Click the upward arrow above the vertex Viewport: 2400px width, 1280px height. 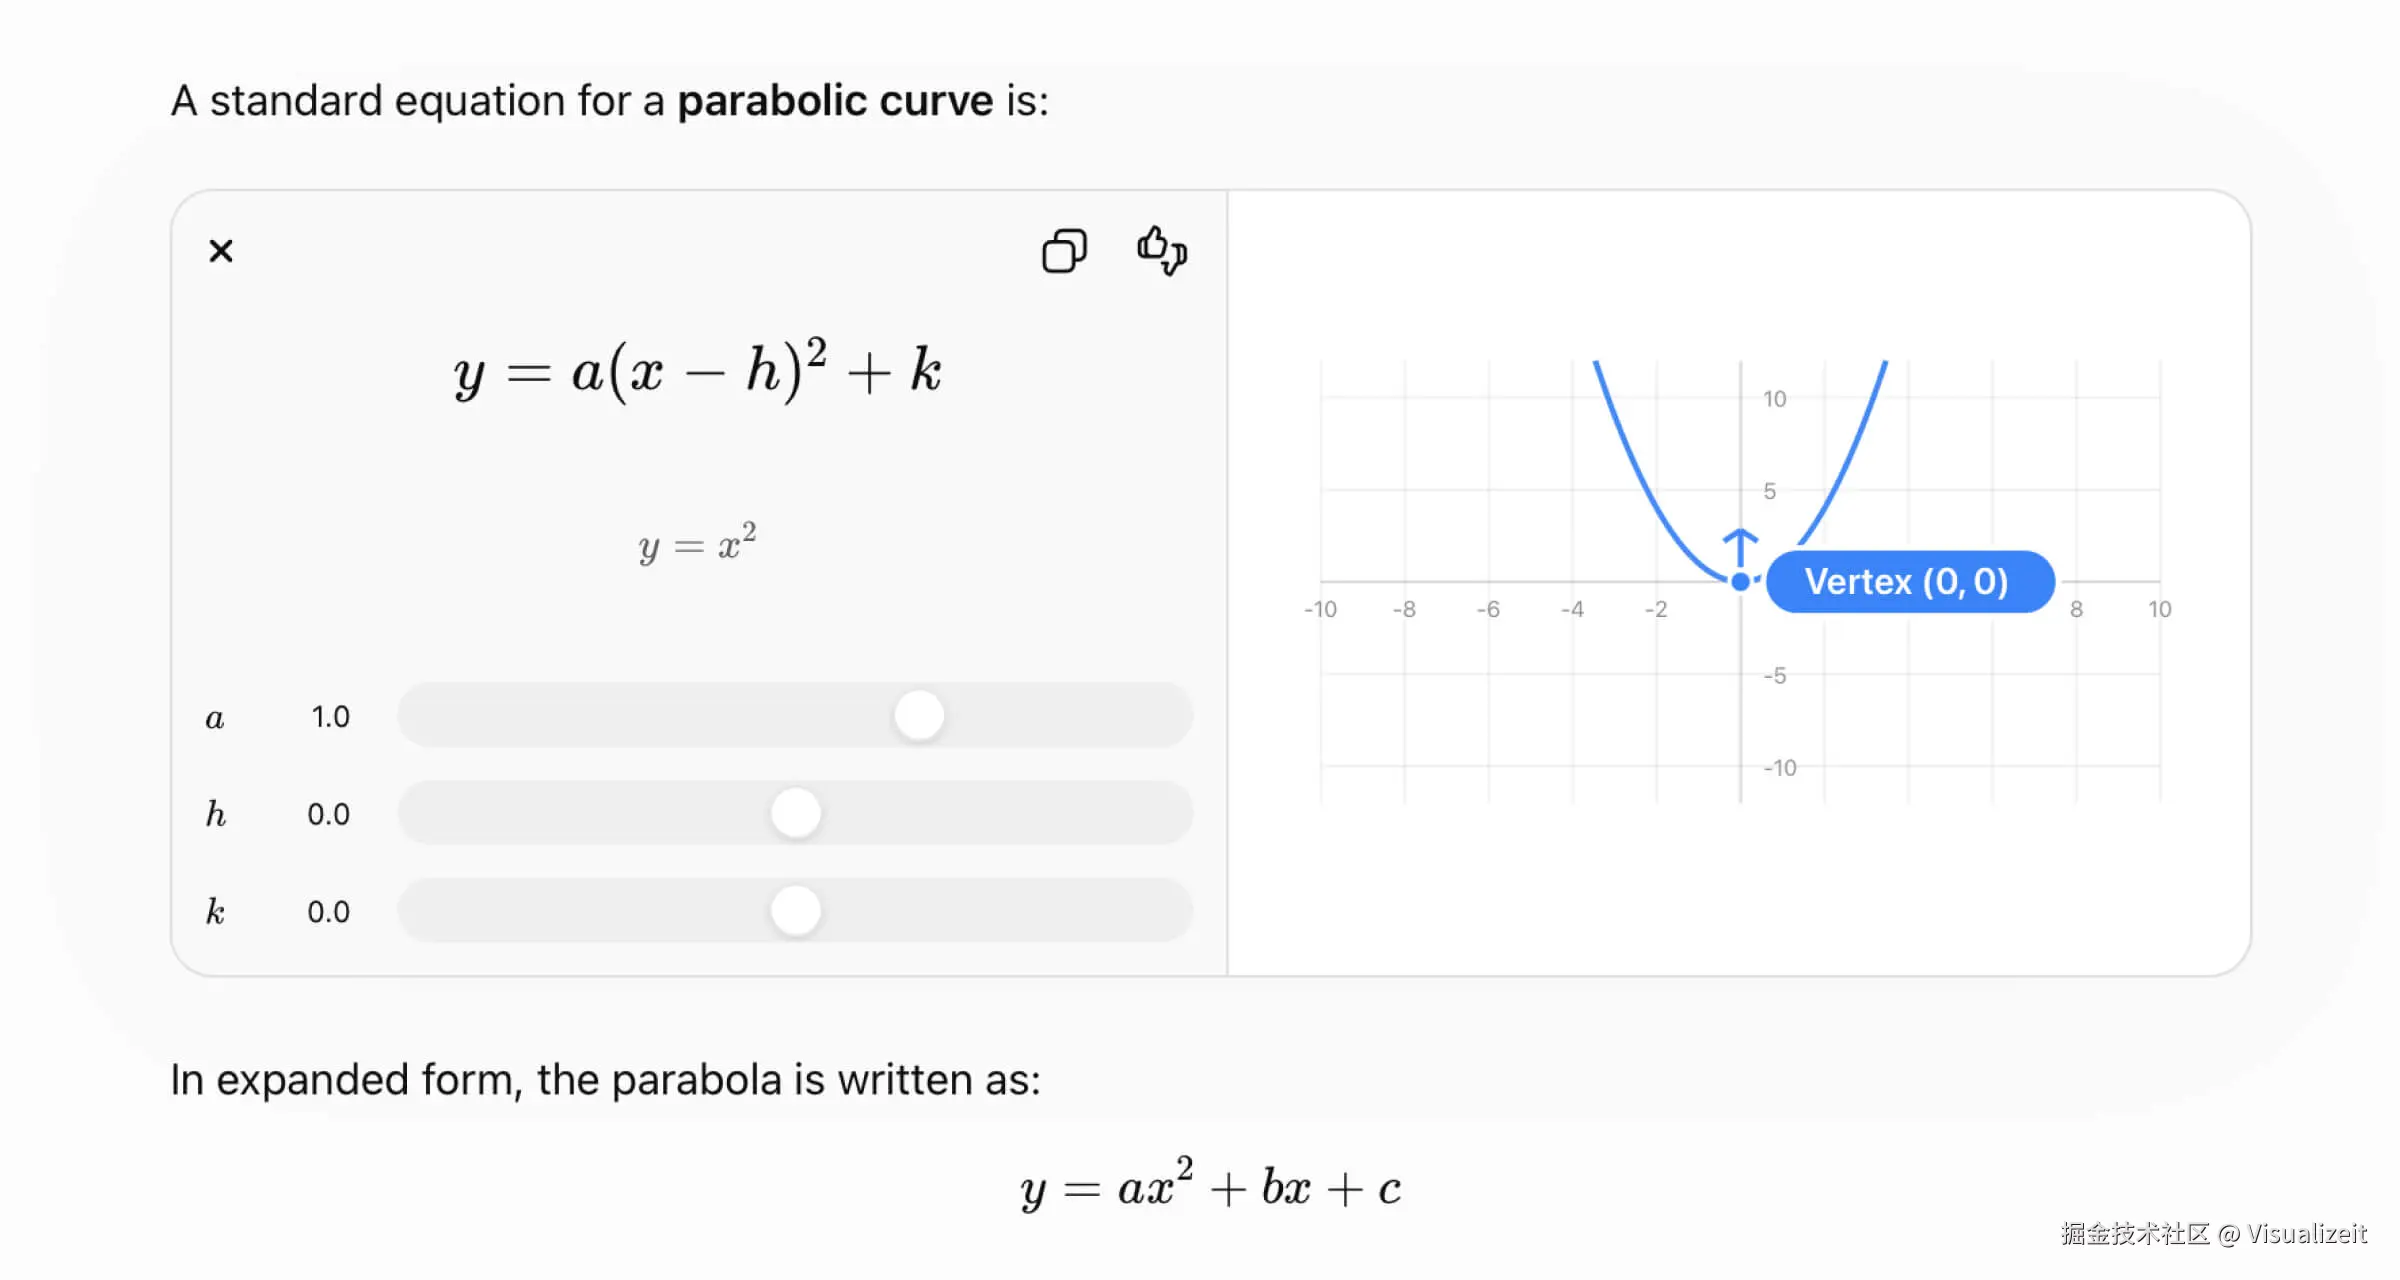pyautogui.click(x=1740, y=547)
